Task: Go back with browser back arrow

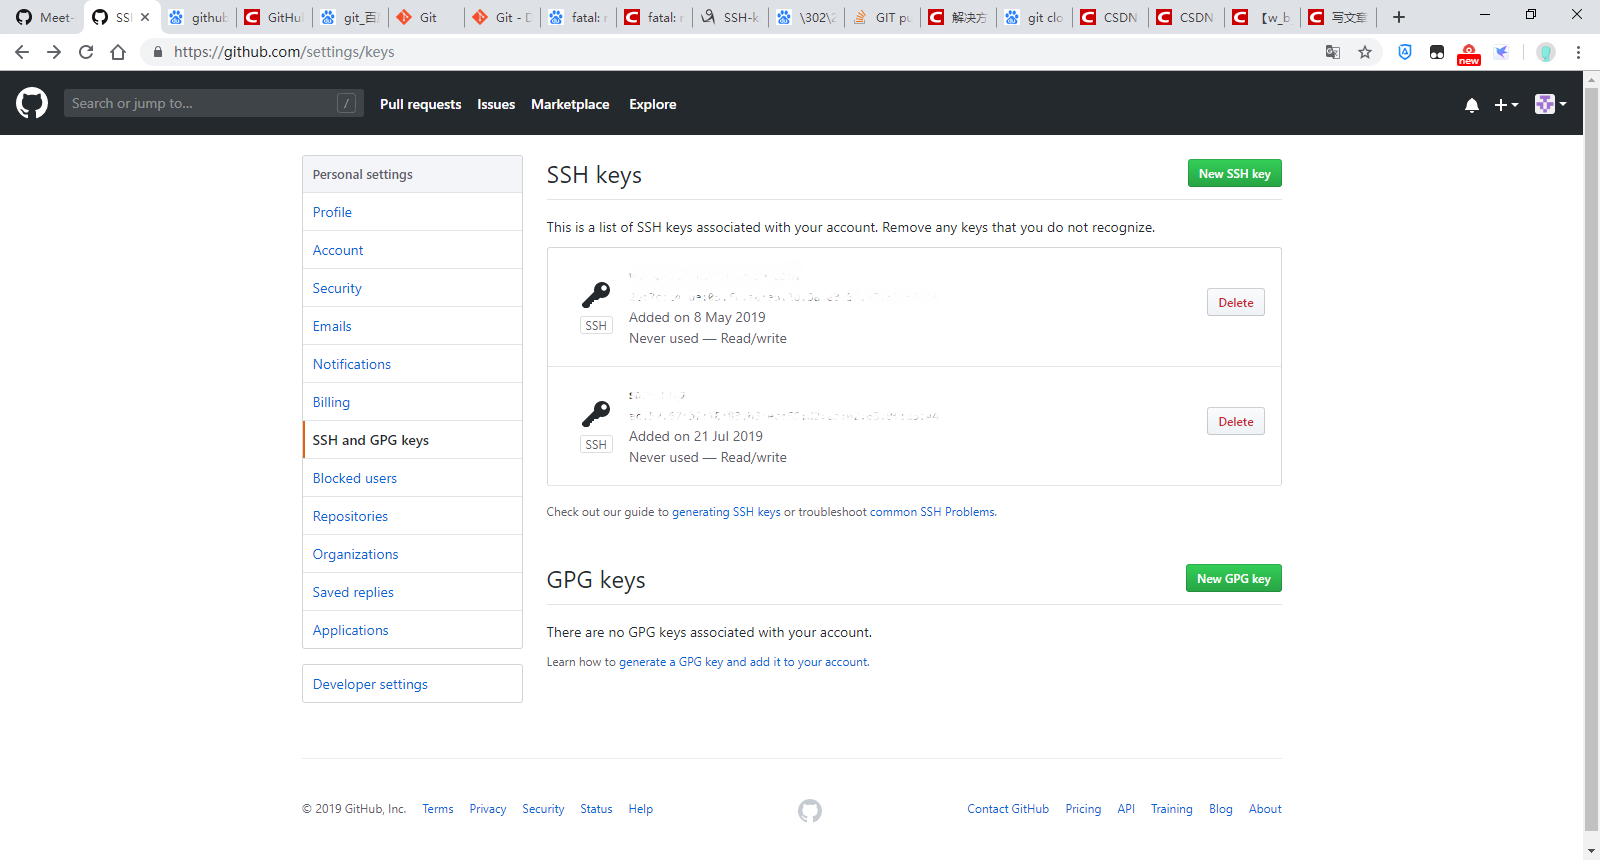Action: tap(22, 52)
